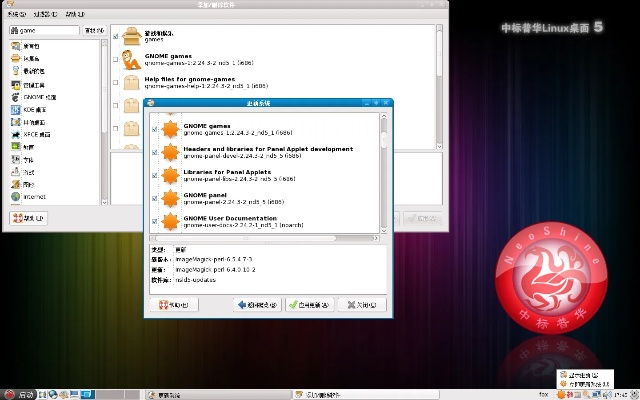Uncheck the GNOME User Documentation update checkbox
Viewport: 640px width, 400px height.
(x=154, y=222)
